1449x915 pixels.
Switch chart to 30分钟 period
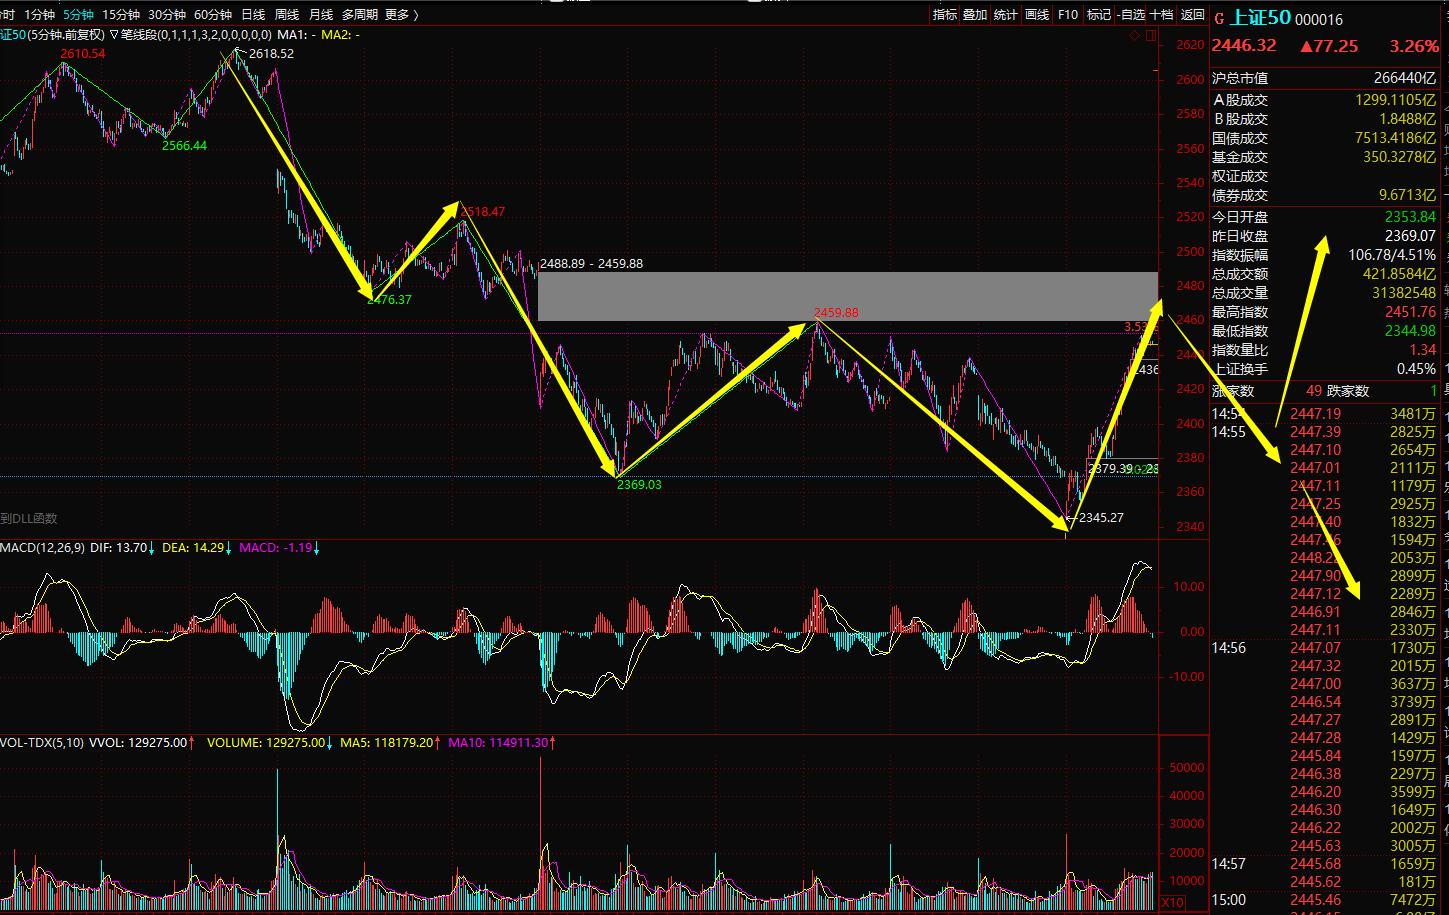(x=167, y=15)
